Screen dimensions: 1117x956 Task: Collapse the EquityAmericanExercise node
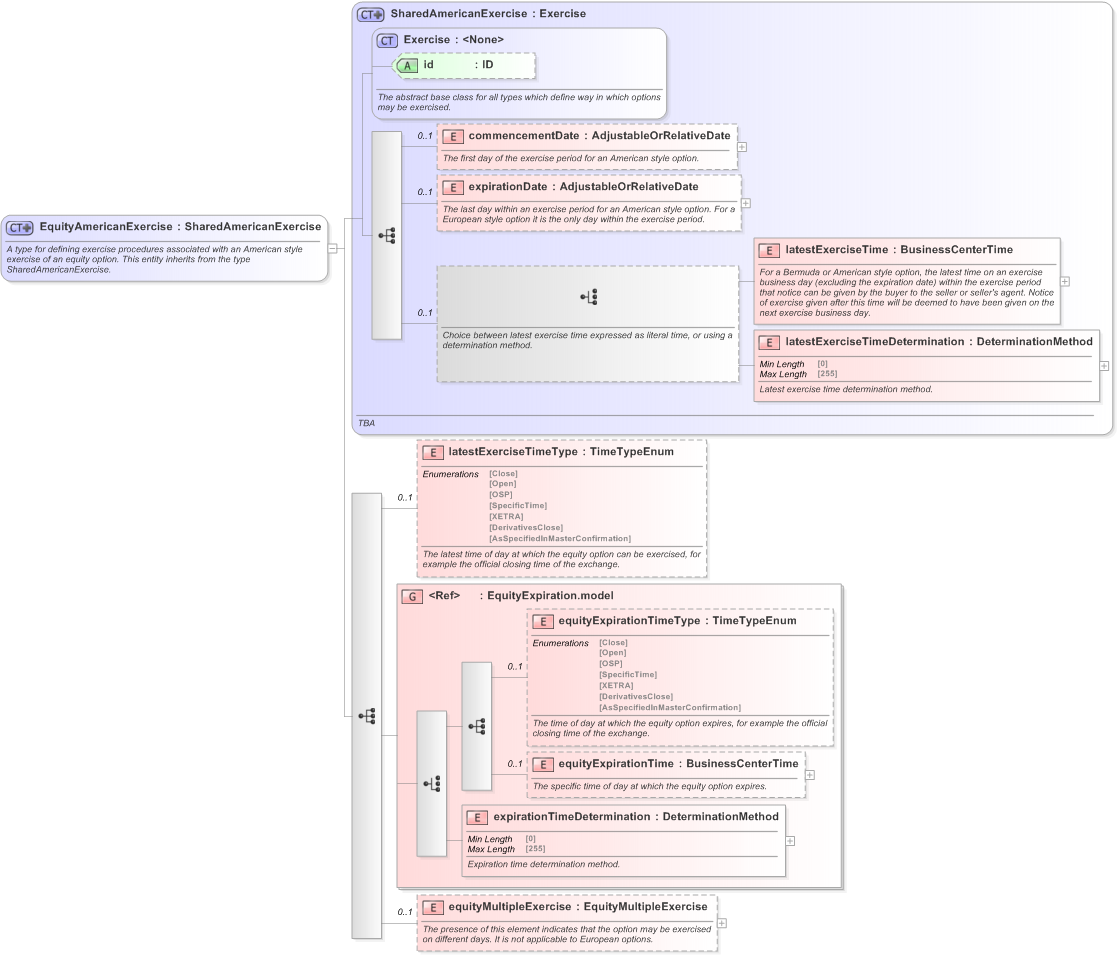click(332, 249)
